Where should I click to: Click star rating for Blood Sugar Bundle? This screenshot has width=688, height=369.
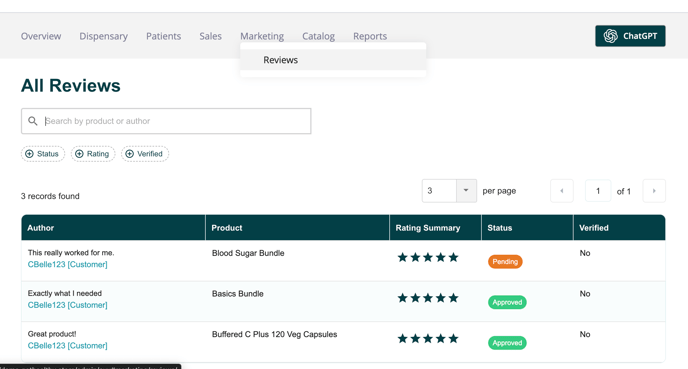point(428,258)
